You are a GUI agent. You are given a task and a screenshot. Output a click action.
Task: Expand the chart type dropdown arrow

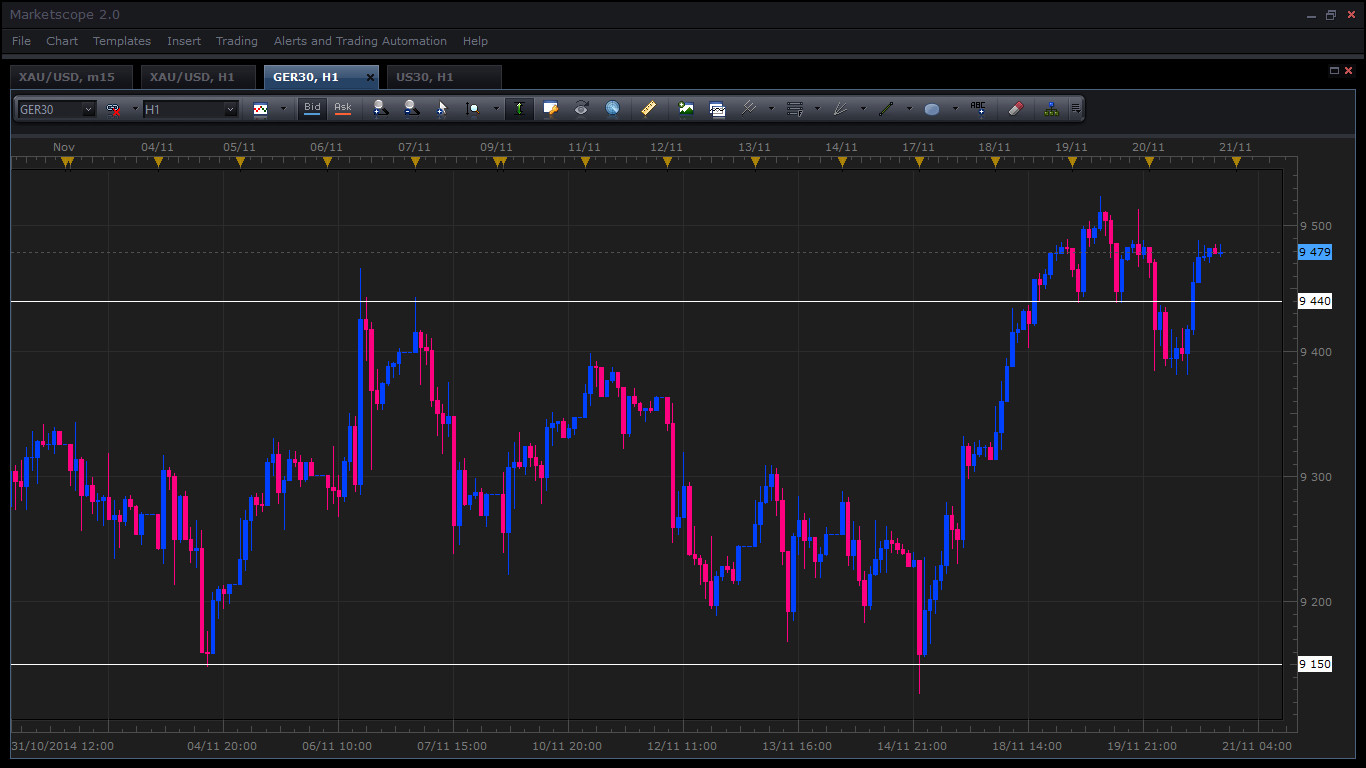[283, 109]
